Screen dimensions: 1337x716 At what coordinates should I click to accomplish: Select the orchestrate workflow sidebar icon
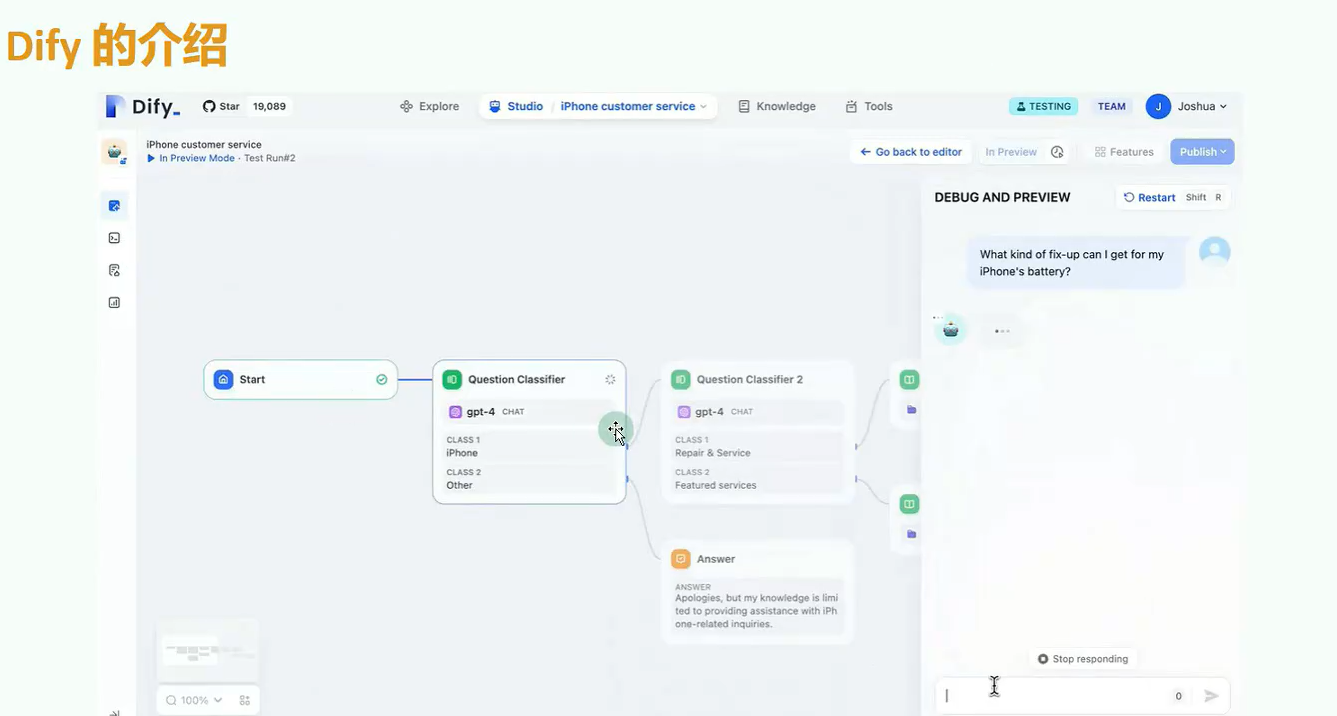(114, 206)
